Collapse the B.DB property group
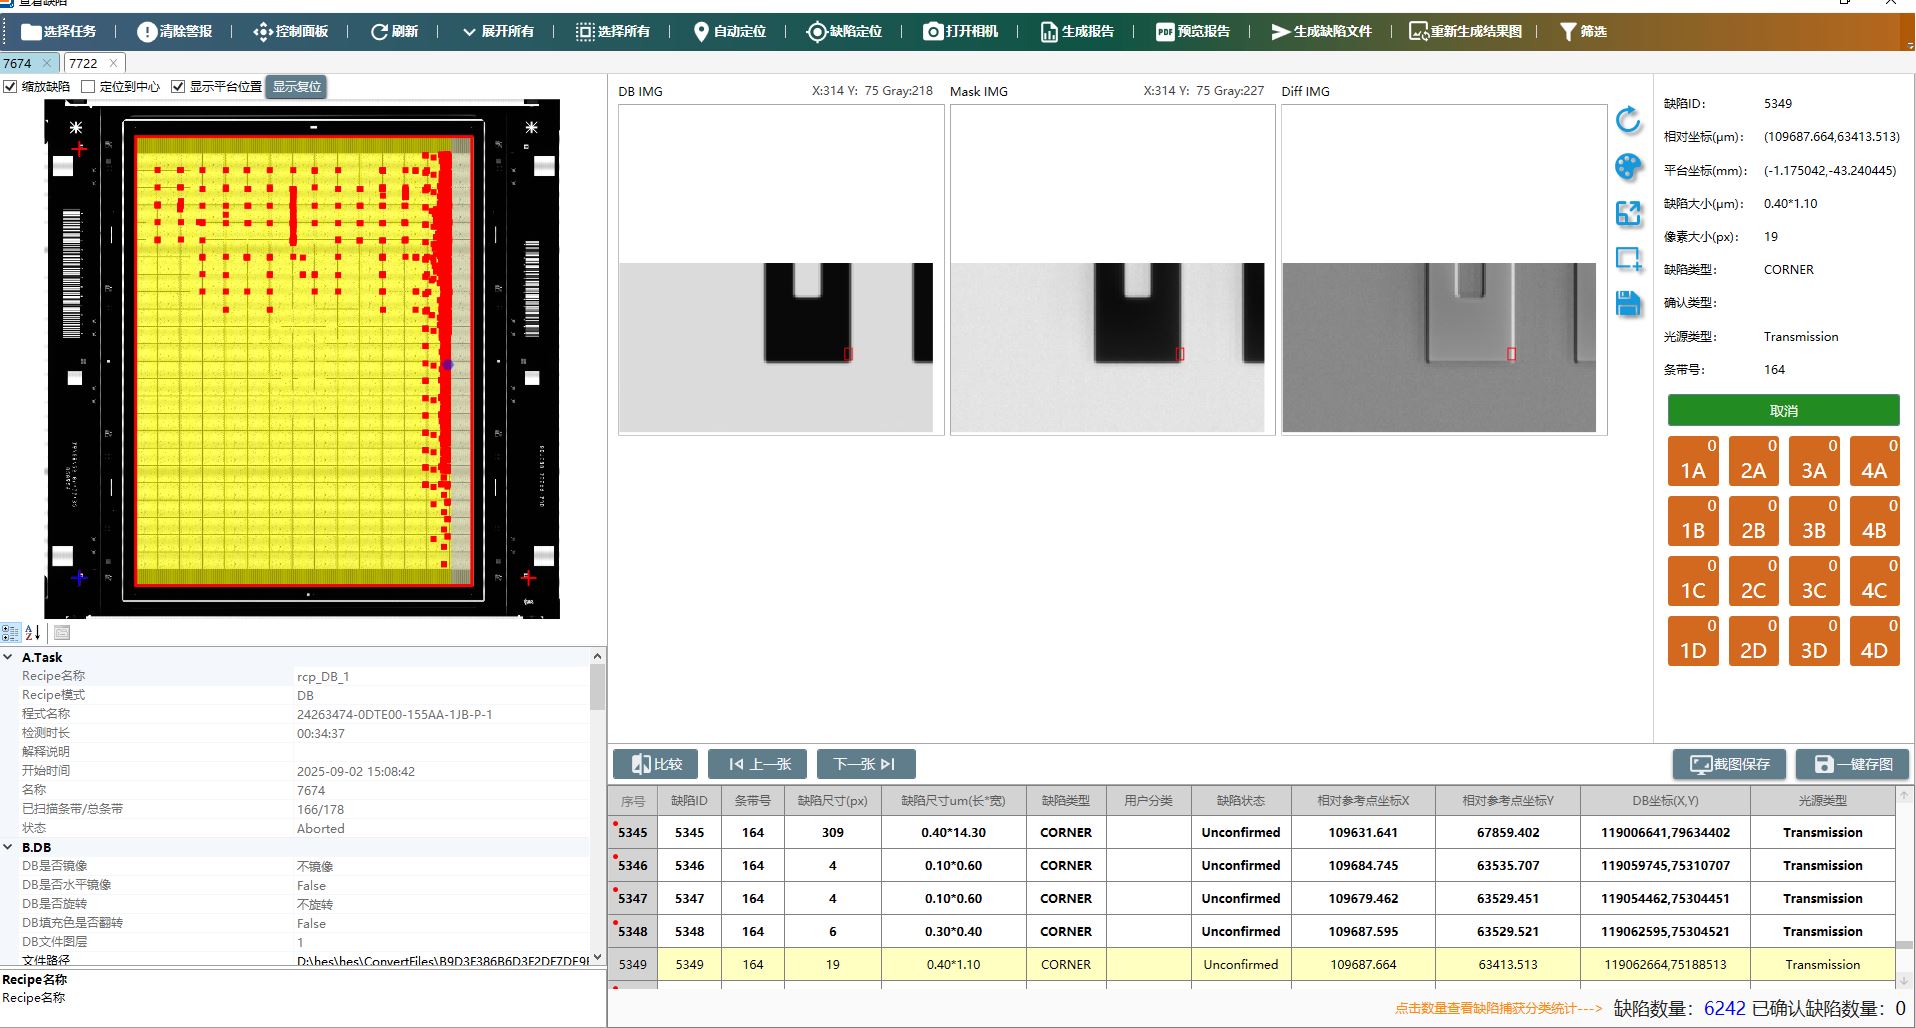Viewport: 1916px width, 1028px height. point(9,847)
